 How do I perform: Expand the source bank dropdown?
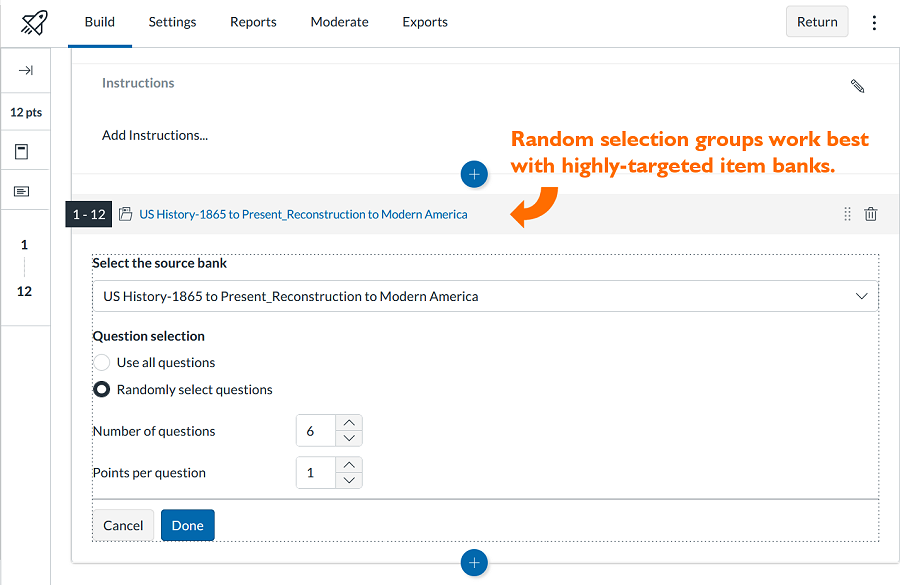485,296
